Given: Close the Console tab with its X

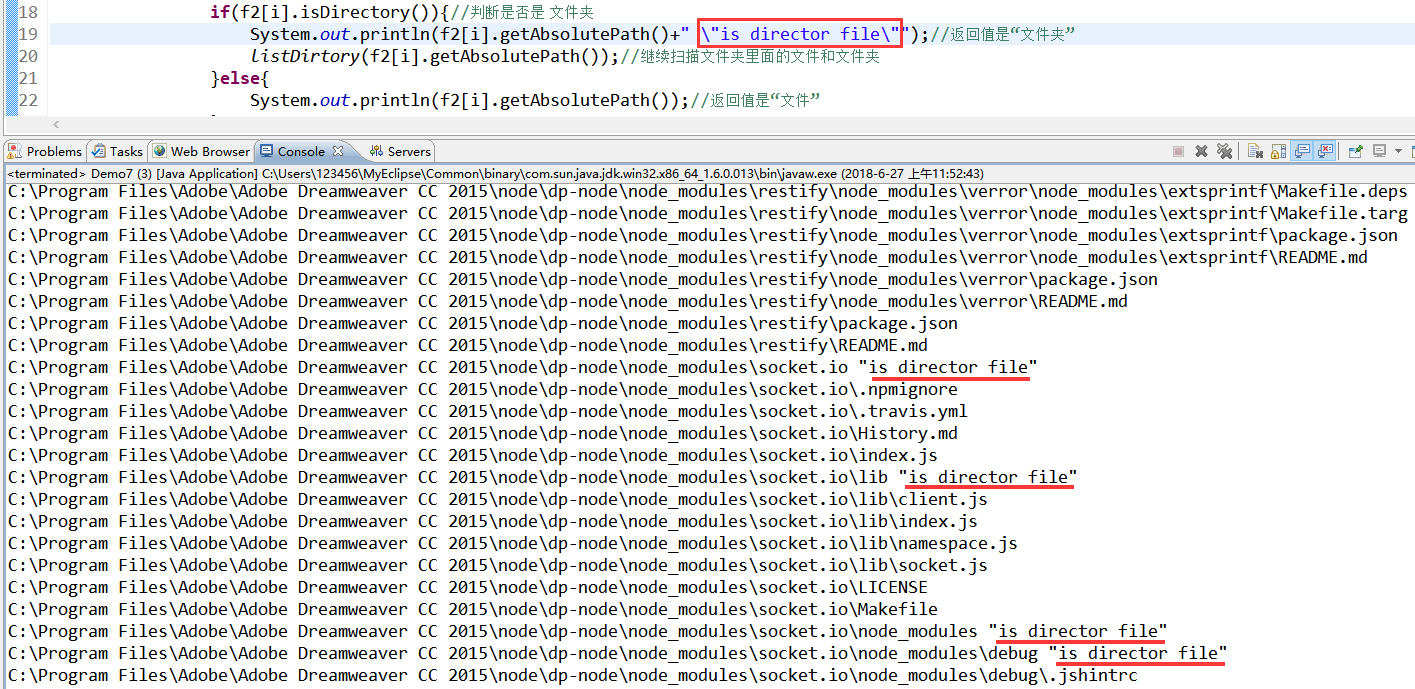Looking at the screenshot, I should click(338, 151).
